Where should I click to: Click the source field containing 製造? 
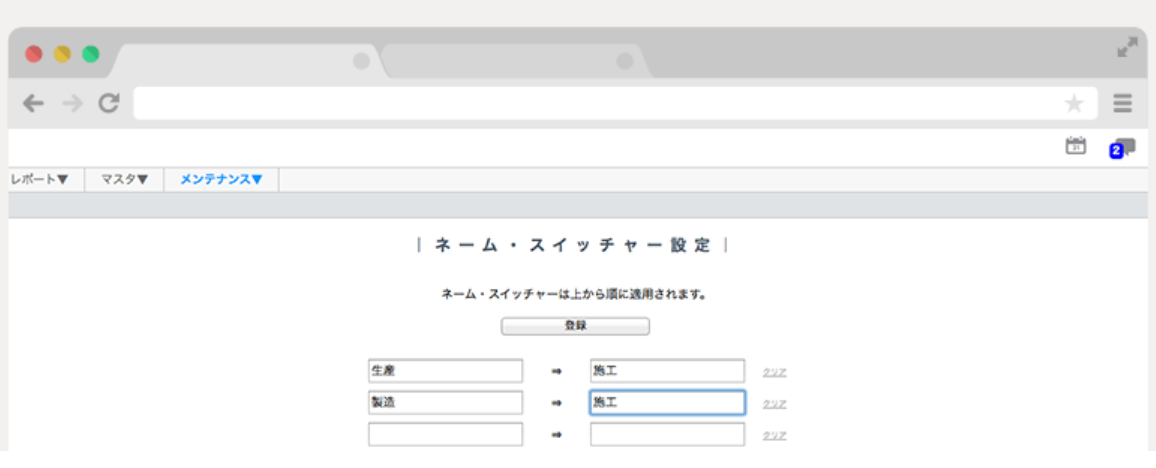[x=445, y=402]
